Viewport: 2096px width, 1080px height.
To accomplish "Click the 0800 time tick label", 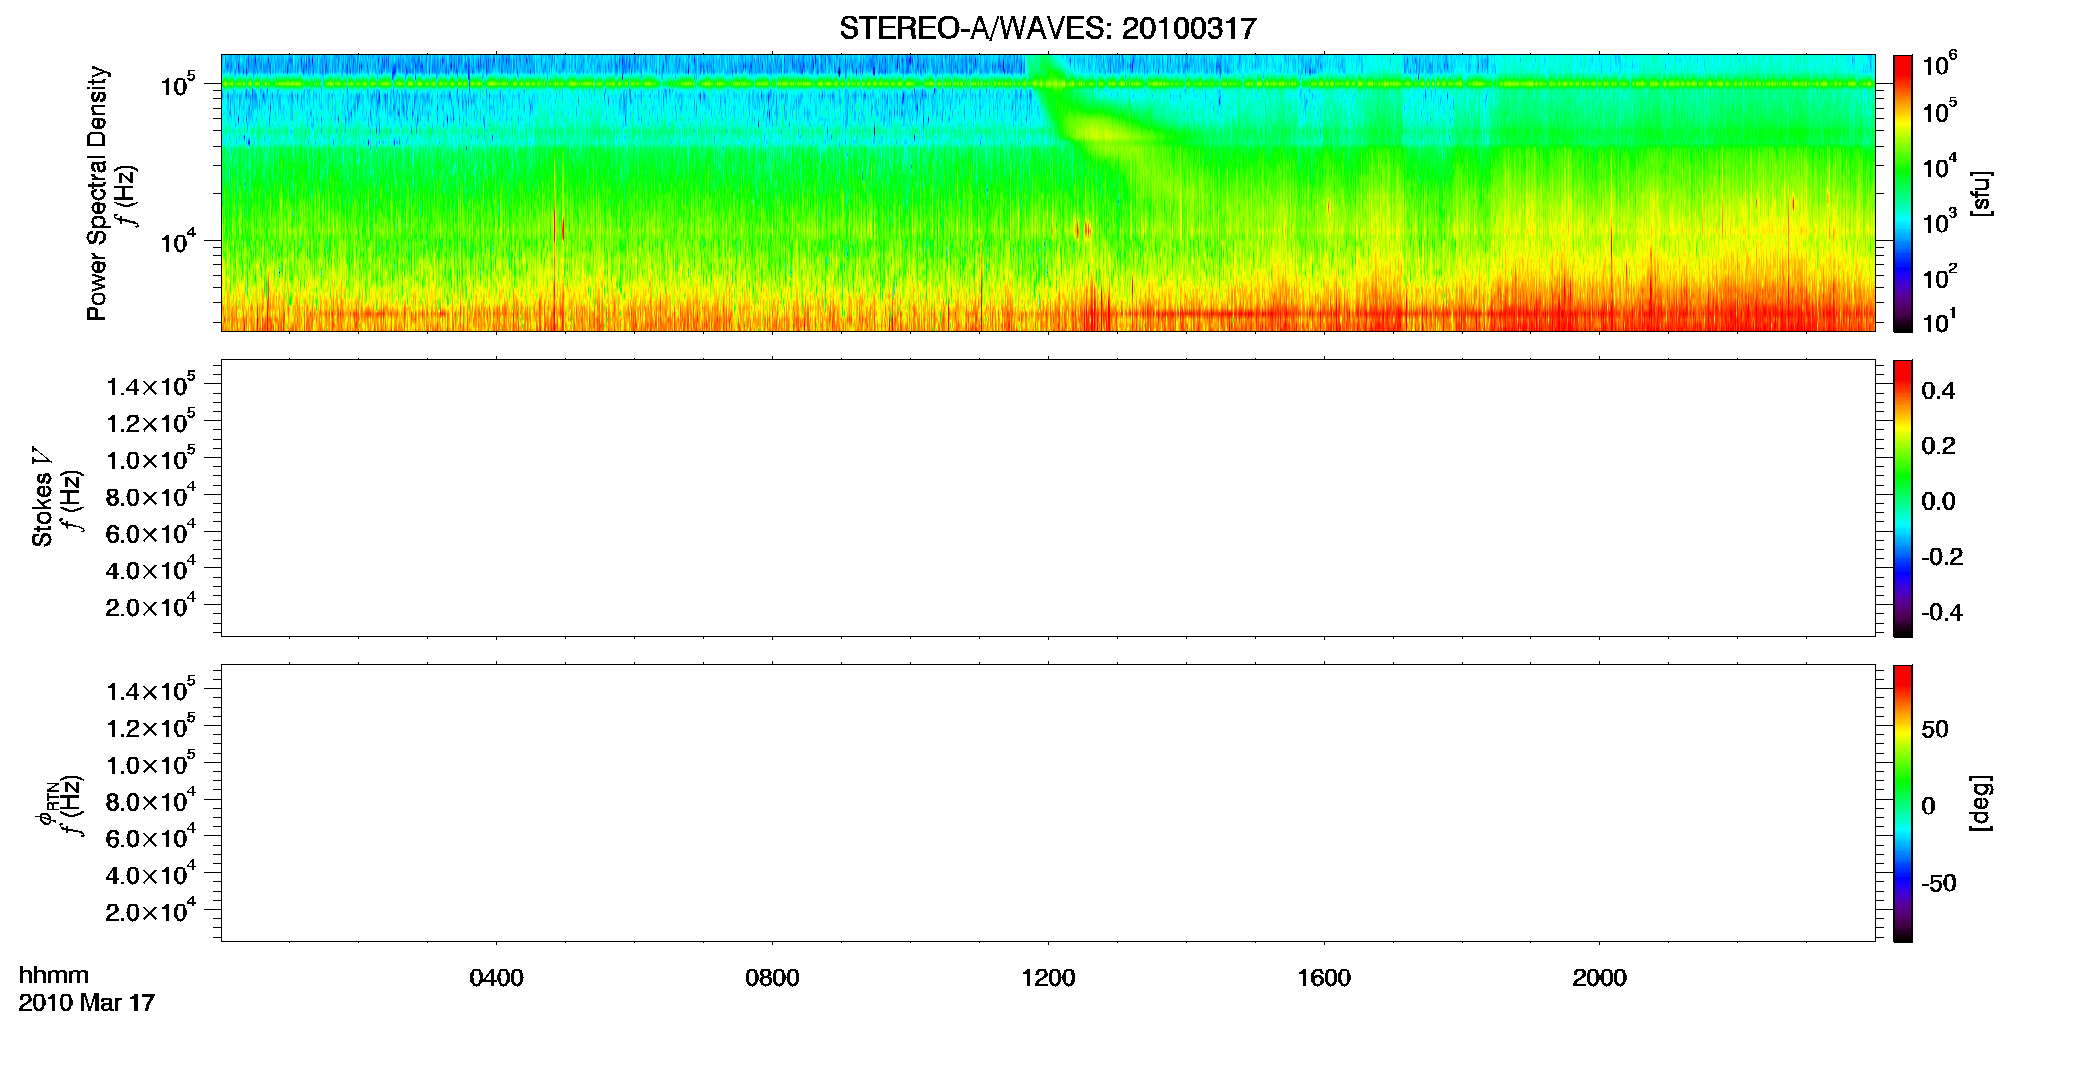I will click(772, 978).
